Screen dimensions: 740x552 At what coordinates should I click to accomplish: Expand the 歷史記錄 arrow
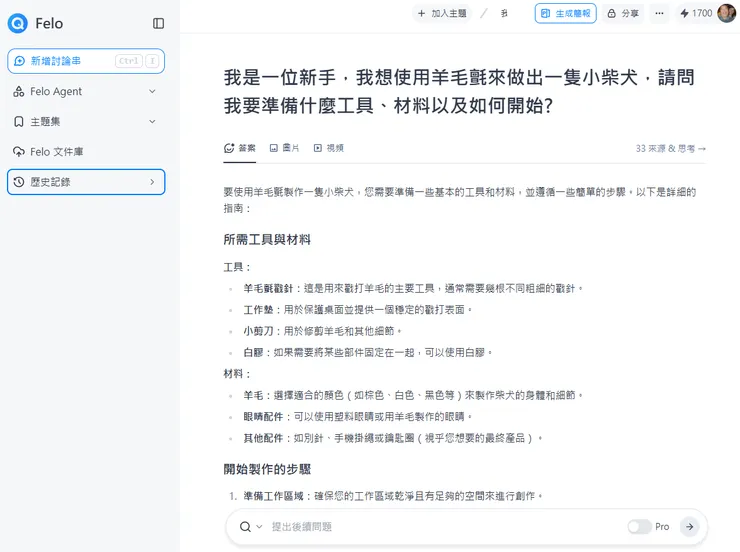152,182
